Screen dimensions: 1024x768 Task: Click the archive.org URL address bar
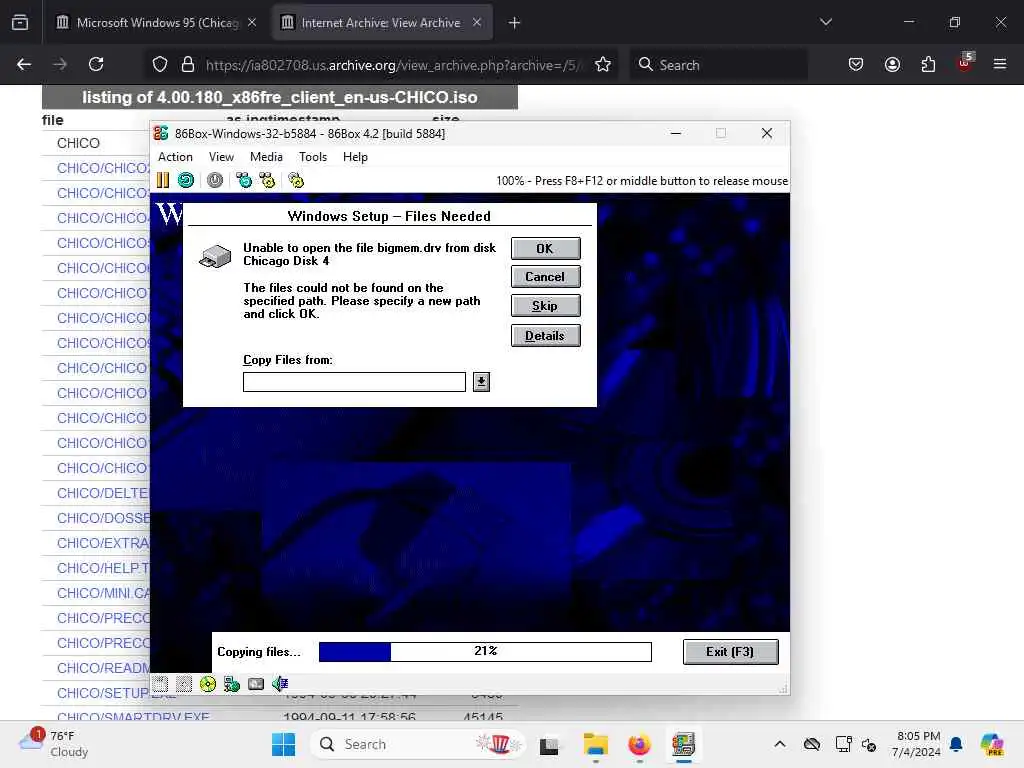coord(391,65)
